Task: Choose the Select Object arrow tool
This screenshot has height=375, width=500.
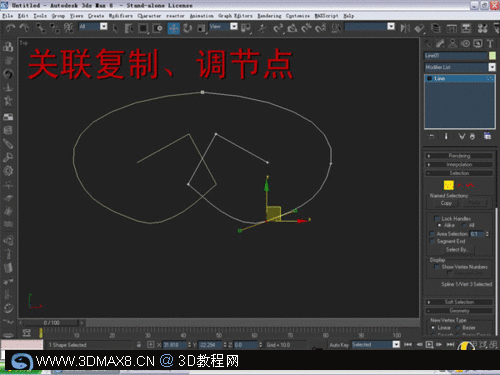Action: tap(115, 28)
